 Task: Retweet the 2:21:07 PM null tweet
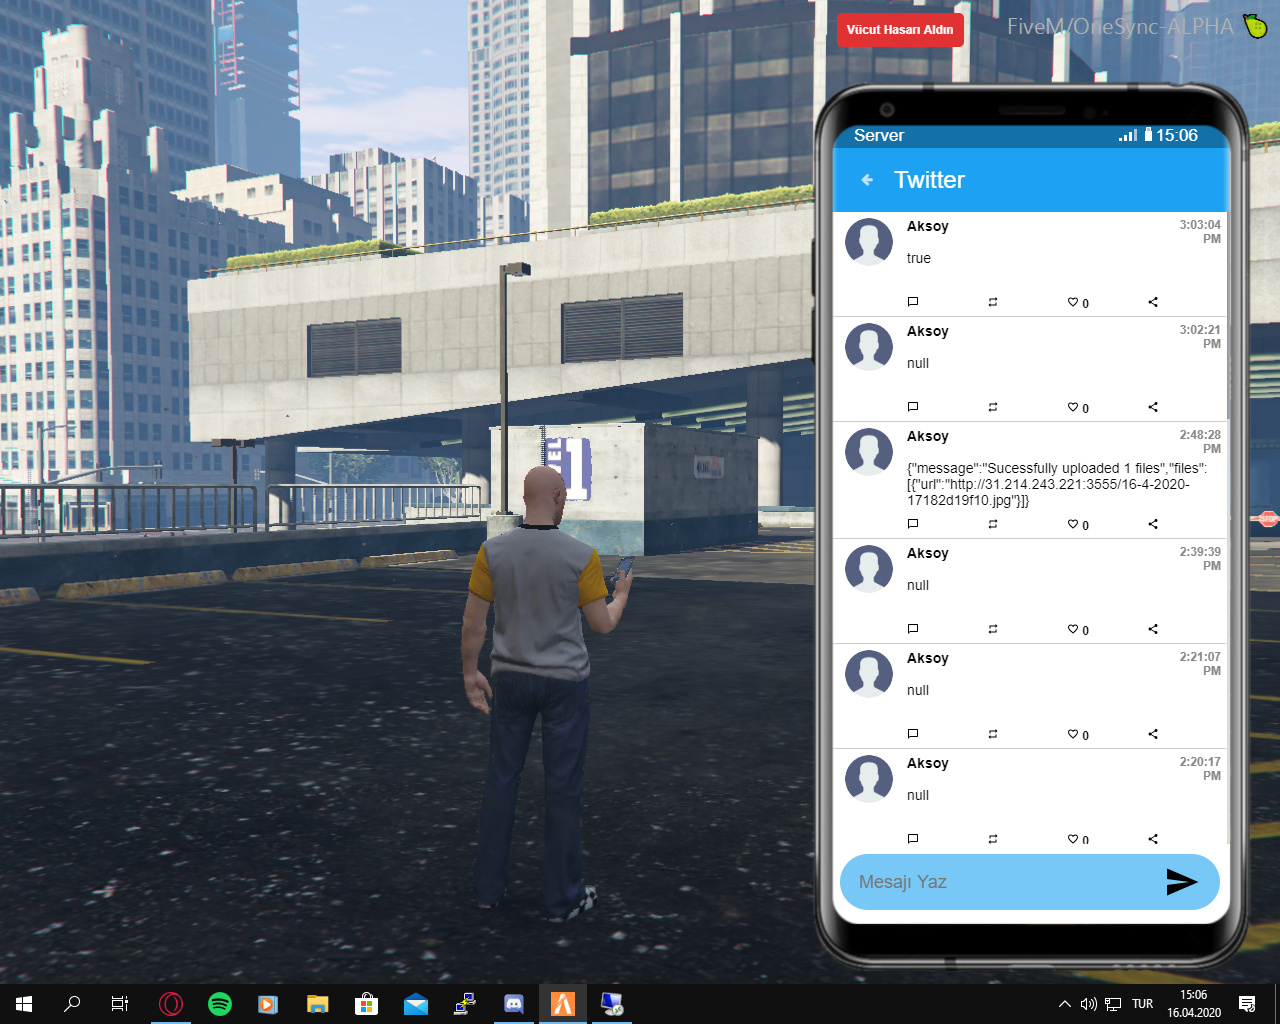993,734
